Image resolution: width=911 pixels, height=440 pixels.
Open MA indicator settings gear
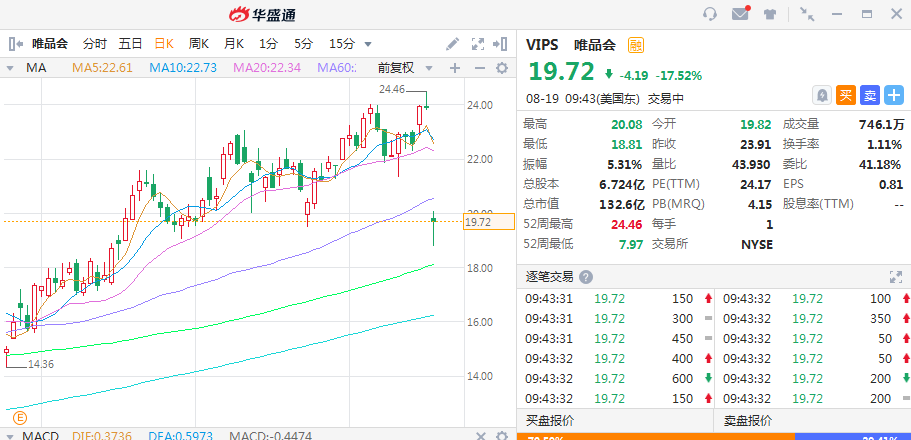pyautogui.click(x=501, y=69)
